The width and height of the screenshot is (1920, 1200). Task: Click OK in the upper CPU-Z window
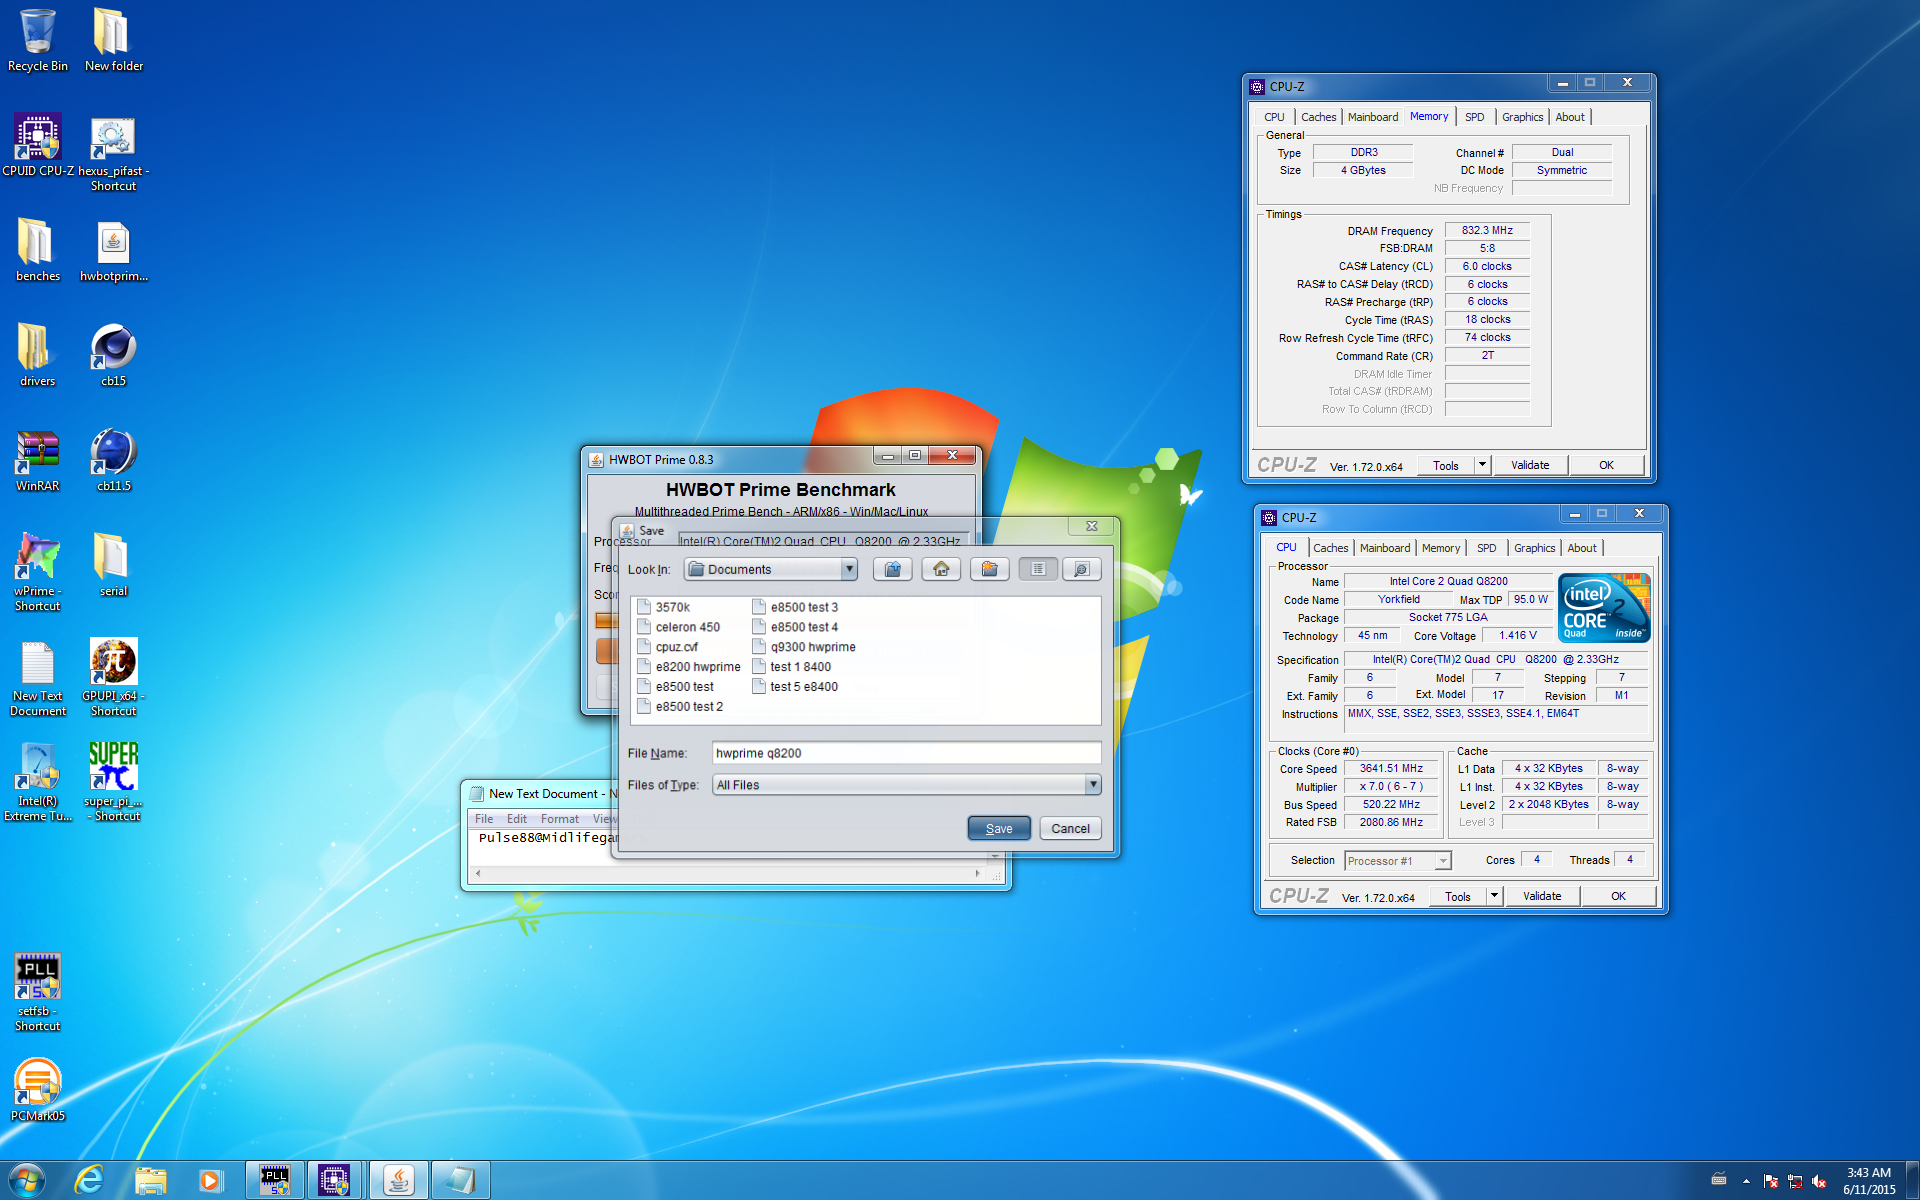pos(1606,465)
